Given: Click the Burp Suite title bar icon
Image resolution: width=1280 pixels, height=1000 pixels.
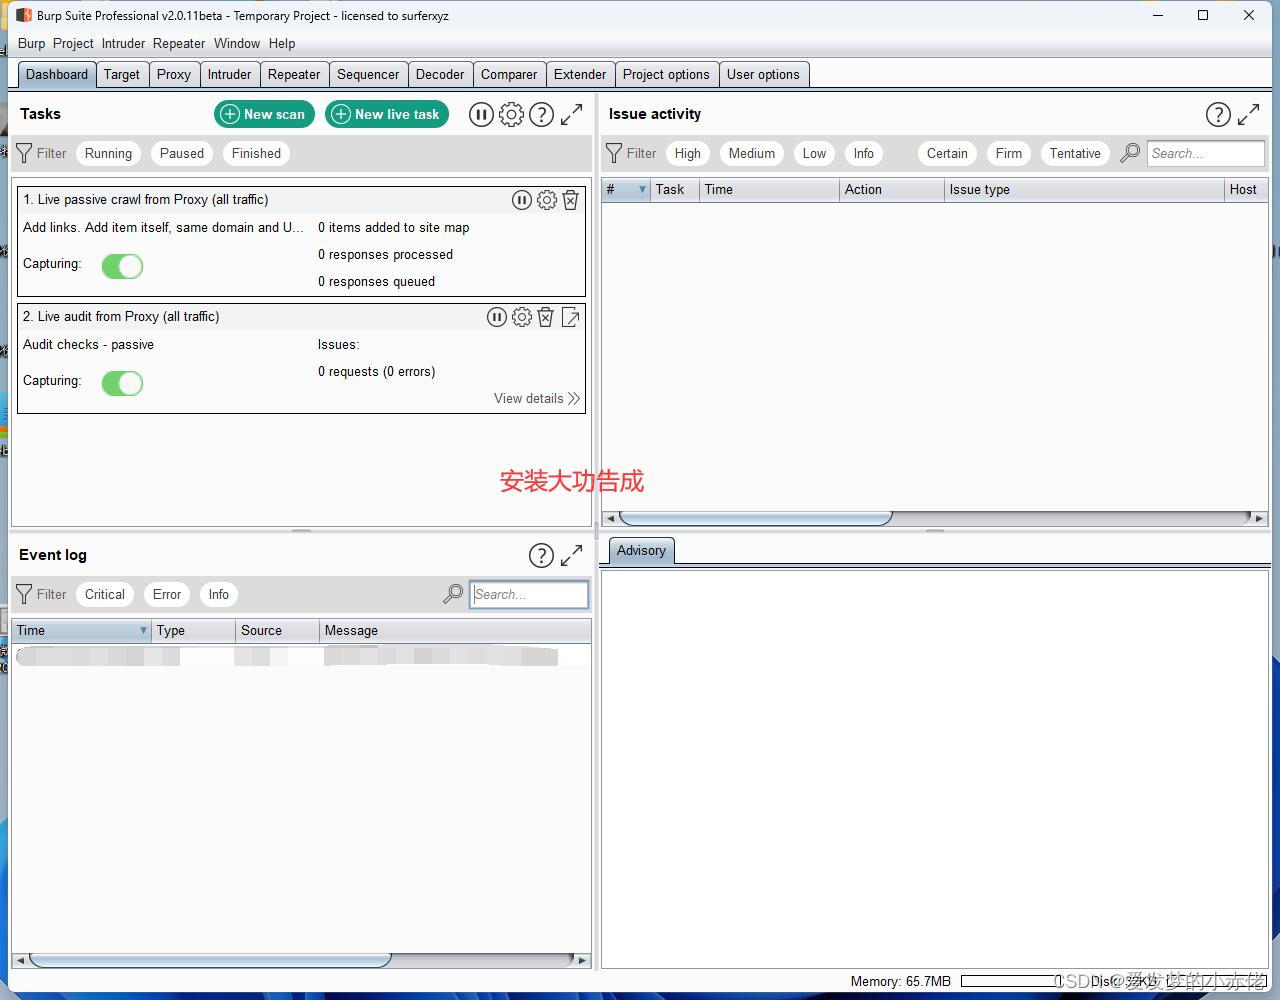Looking at the screenshot, I should click(x=23, y=15).
